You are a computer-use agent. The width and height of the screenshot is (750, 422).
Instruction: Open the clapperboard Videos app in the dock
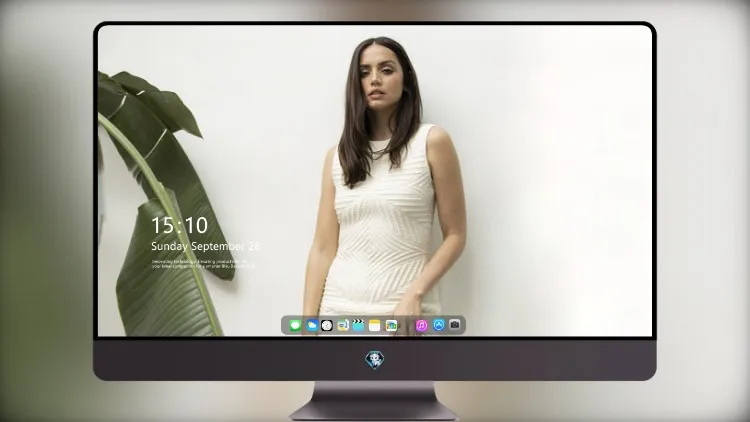[x=358, y=325]
